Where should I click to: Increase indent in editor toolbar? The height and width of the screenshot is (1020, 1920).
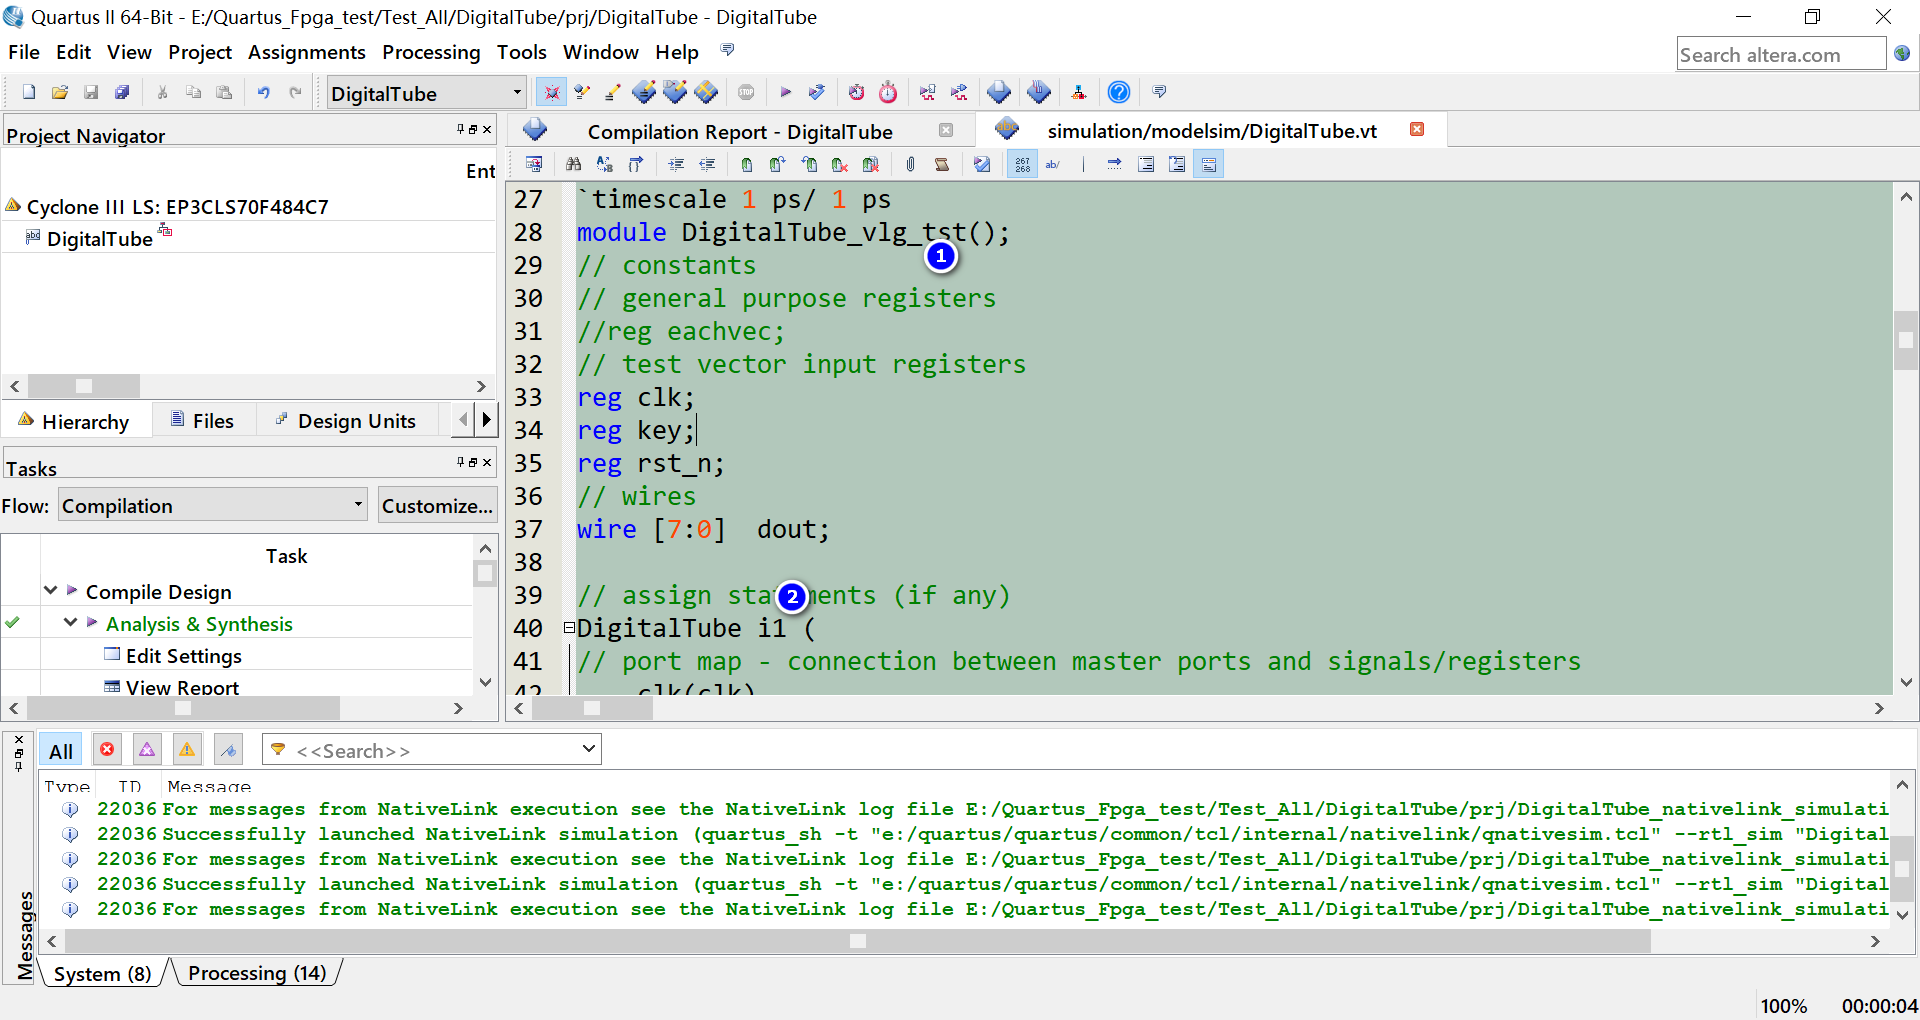[x=677, y=165]
